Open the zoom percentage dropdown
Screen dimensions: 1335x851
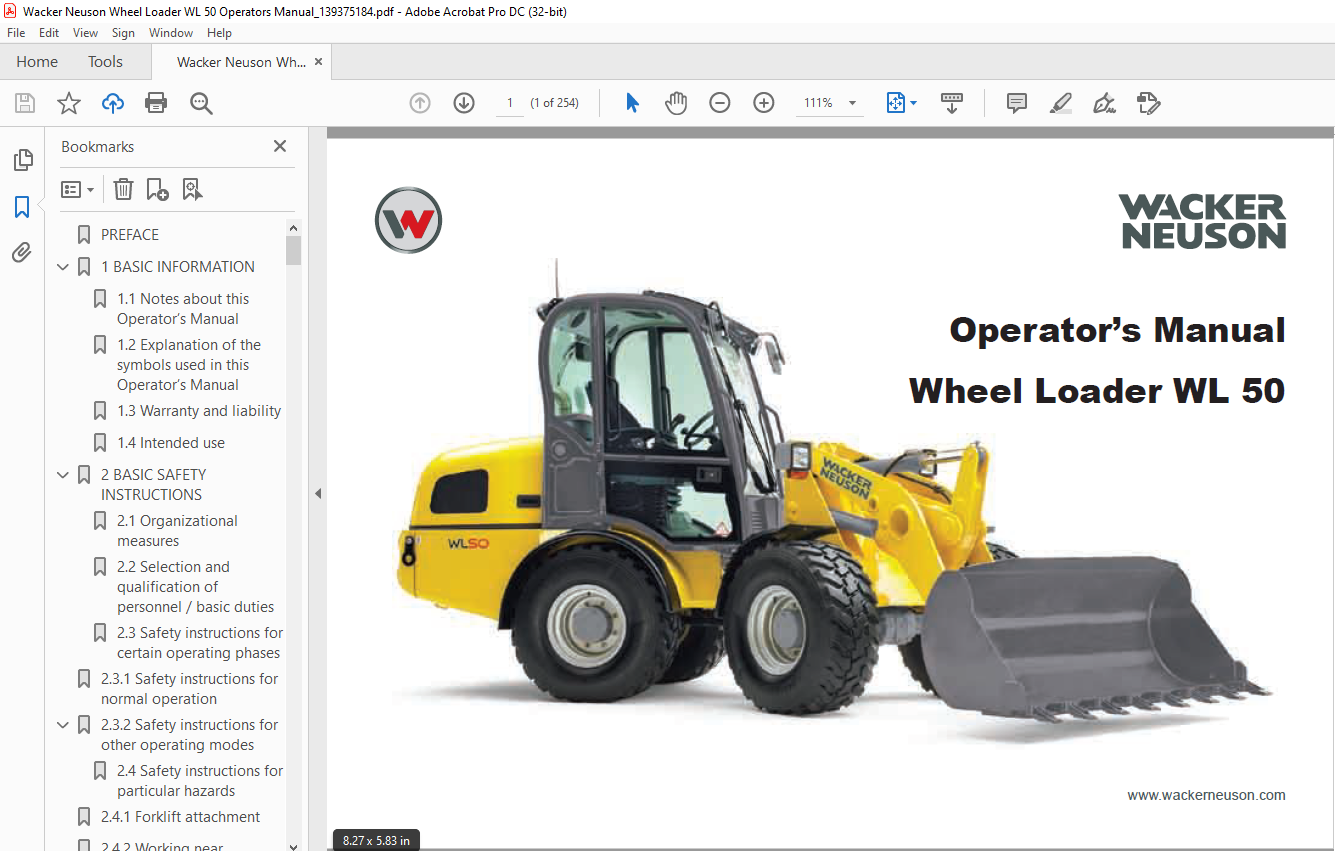coord(853,103)
